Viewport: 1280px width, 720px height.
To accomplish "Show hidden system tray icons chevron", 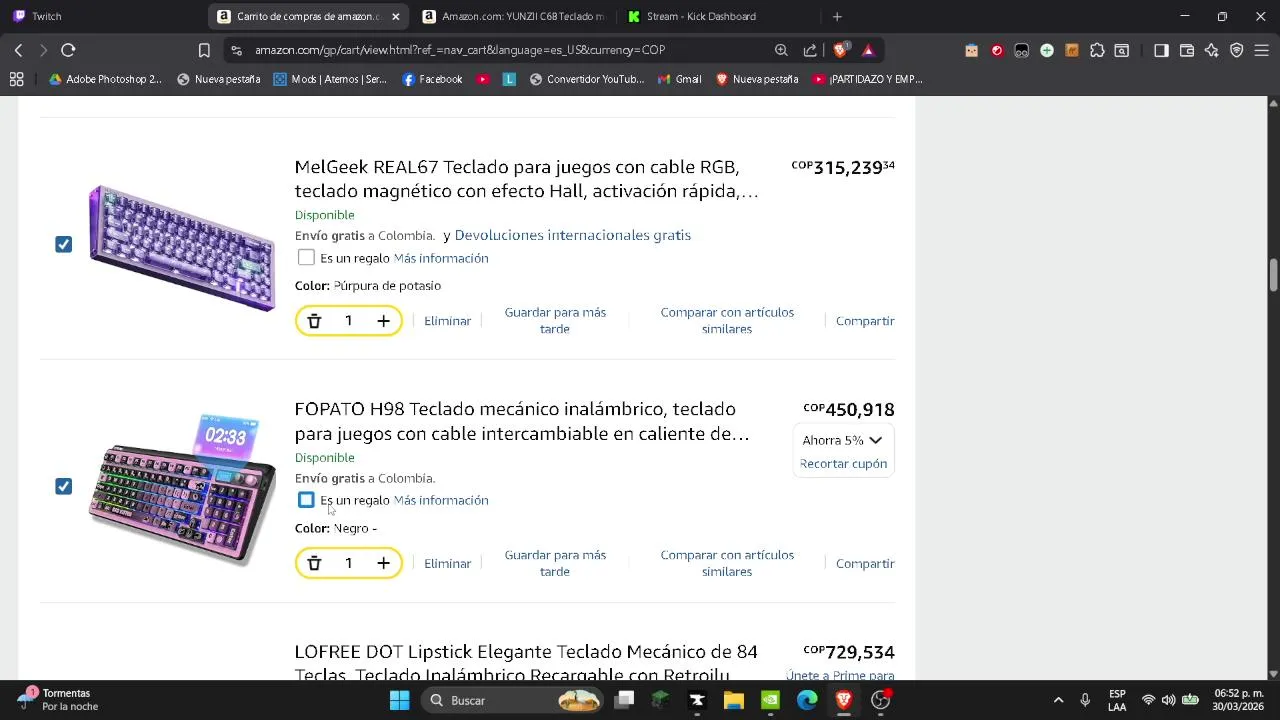I will tap(1058, 700).
